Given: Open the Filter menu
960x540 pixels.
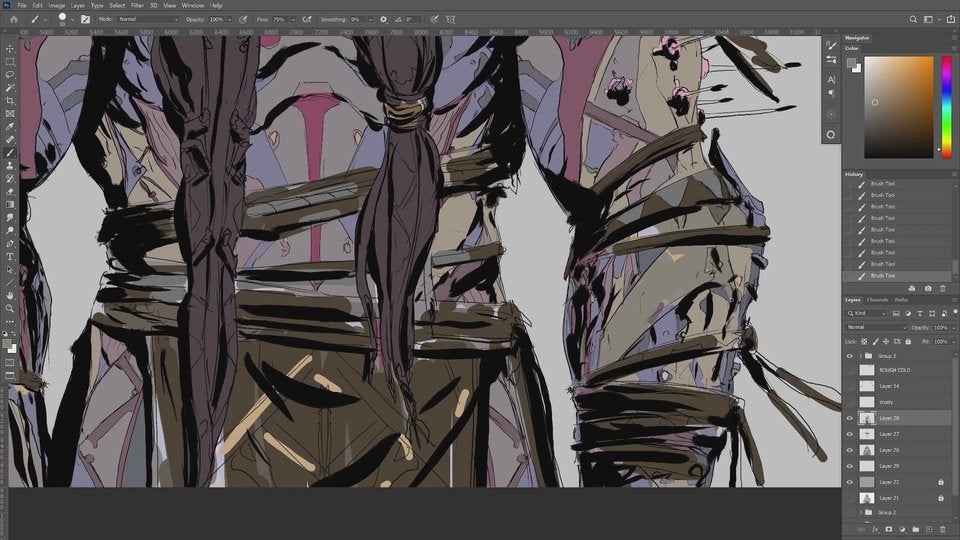Looking at the screenshot, I should [137, 5].
